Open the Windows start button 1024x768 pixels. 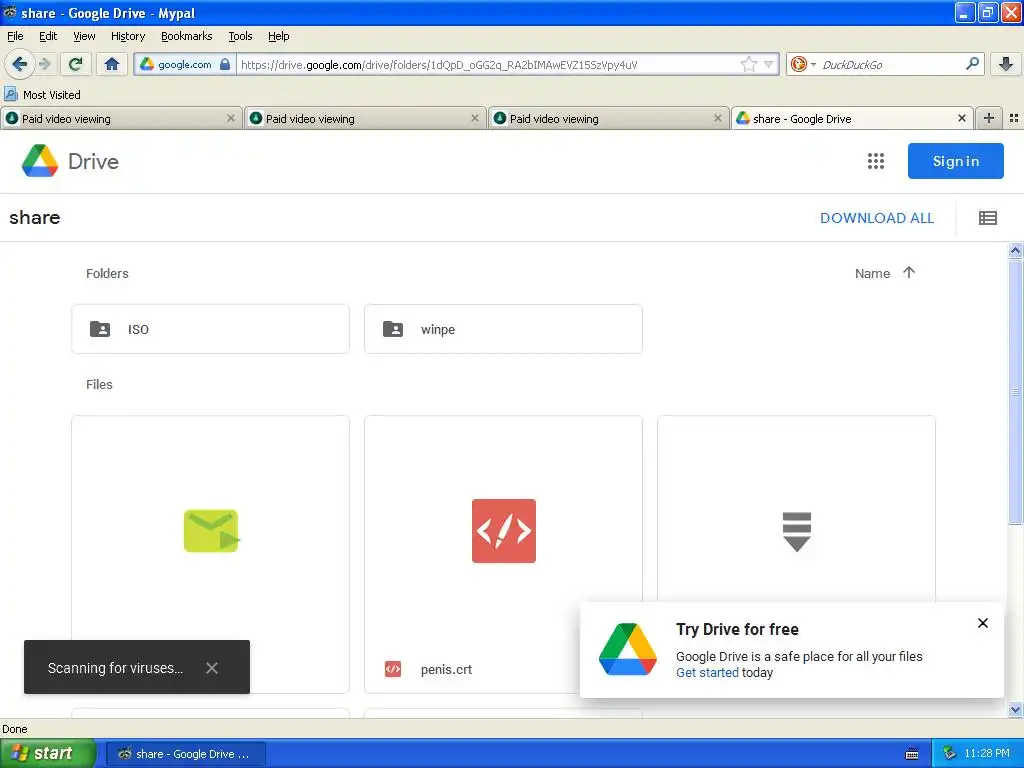(x=48, y=754)
